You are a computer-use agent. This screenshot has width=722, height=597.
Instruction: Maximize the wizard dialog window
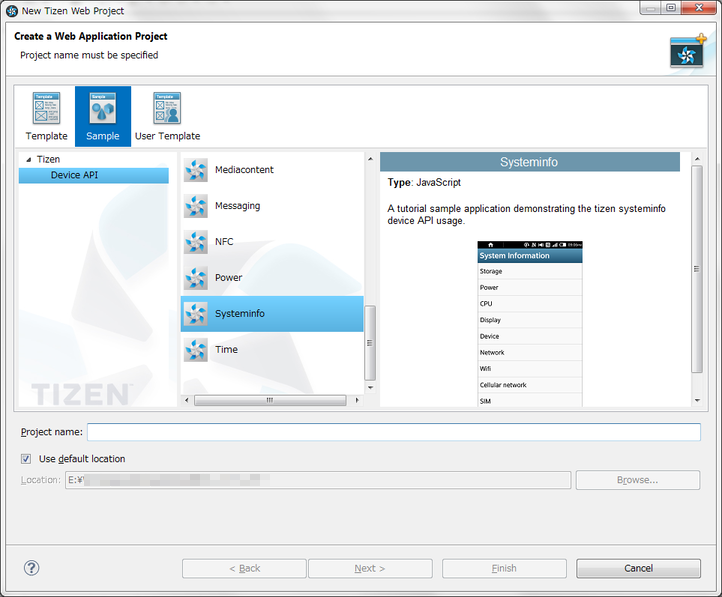pyautogui.click(x=671, y=7)
